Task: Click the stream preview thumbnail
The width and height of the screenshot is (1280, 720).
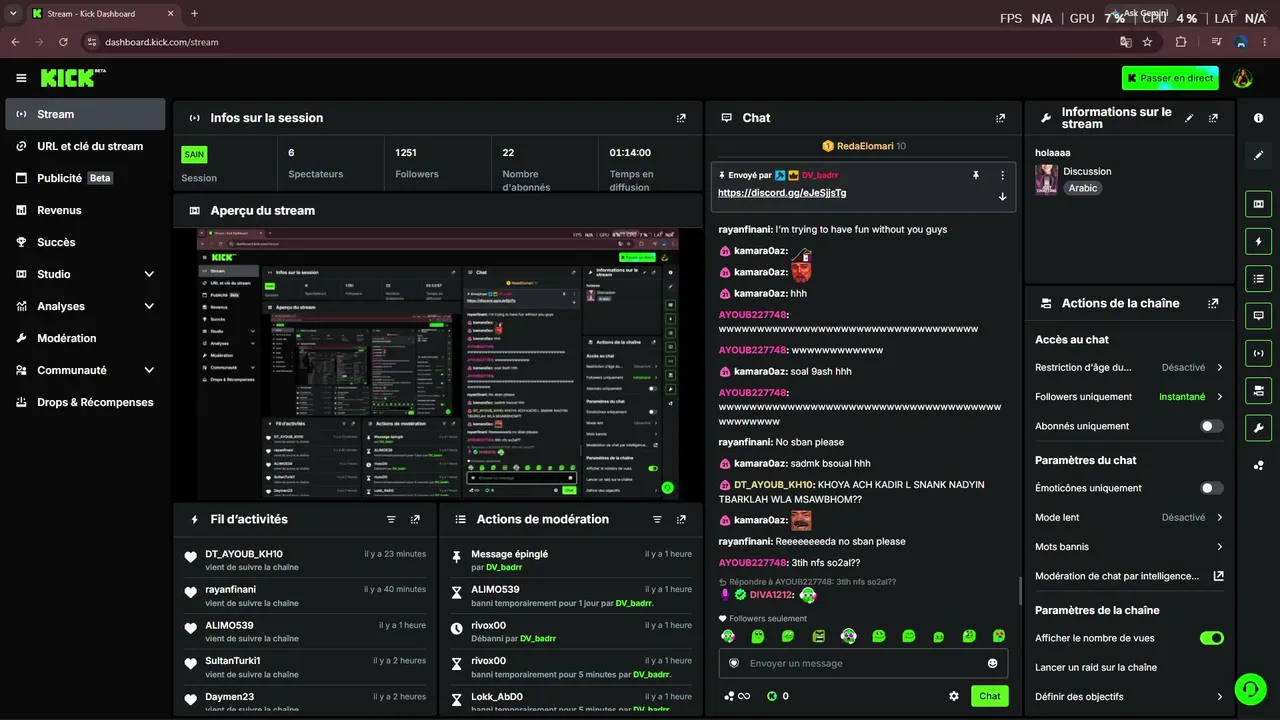Action: (438, 364)
